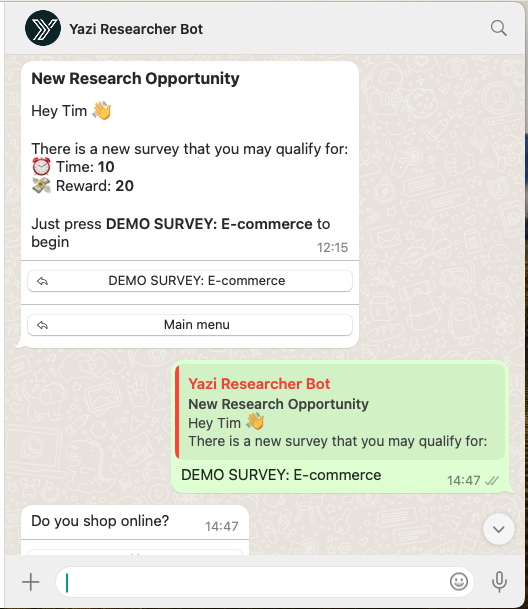Click the quoted Yazi Researcher Bot message
The width and height of the screenshot is (528, 609).
340,412
